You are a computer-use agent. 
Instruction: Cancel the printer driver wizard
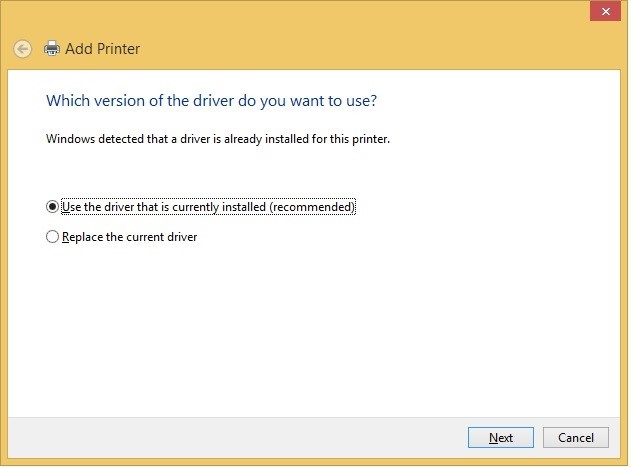[x=576, y=438]
